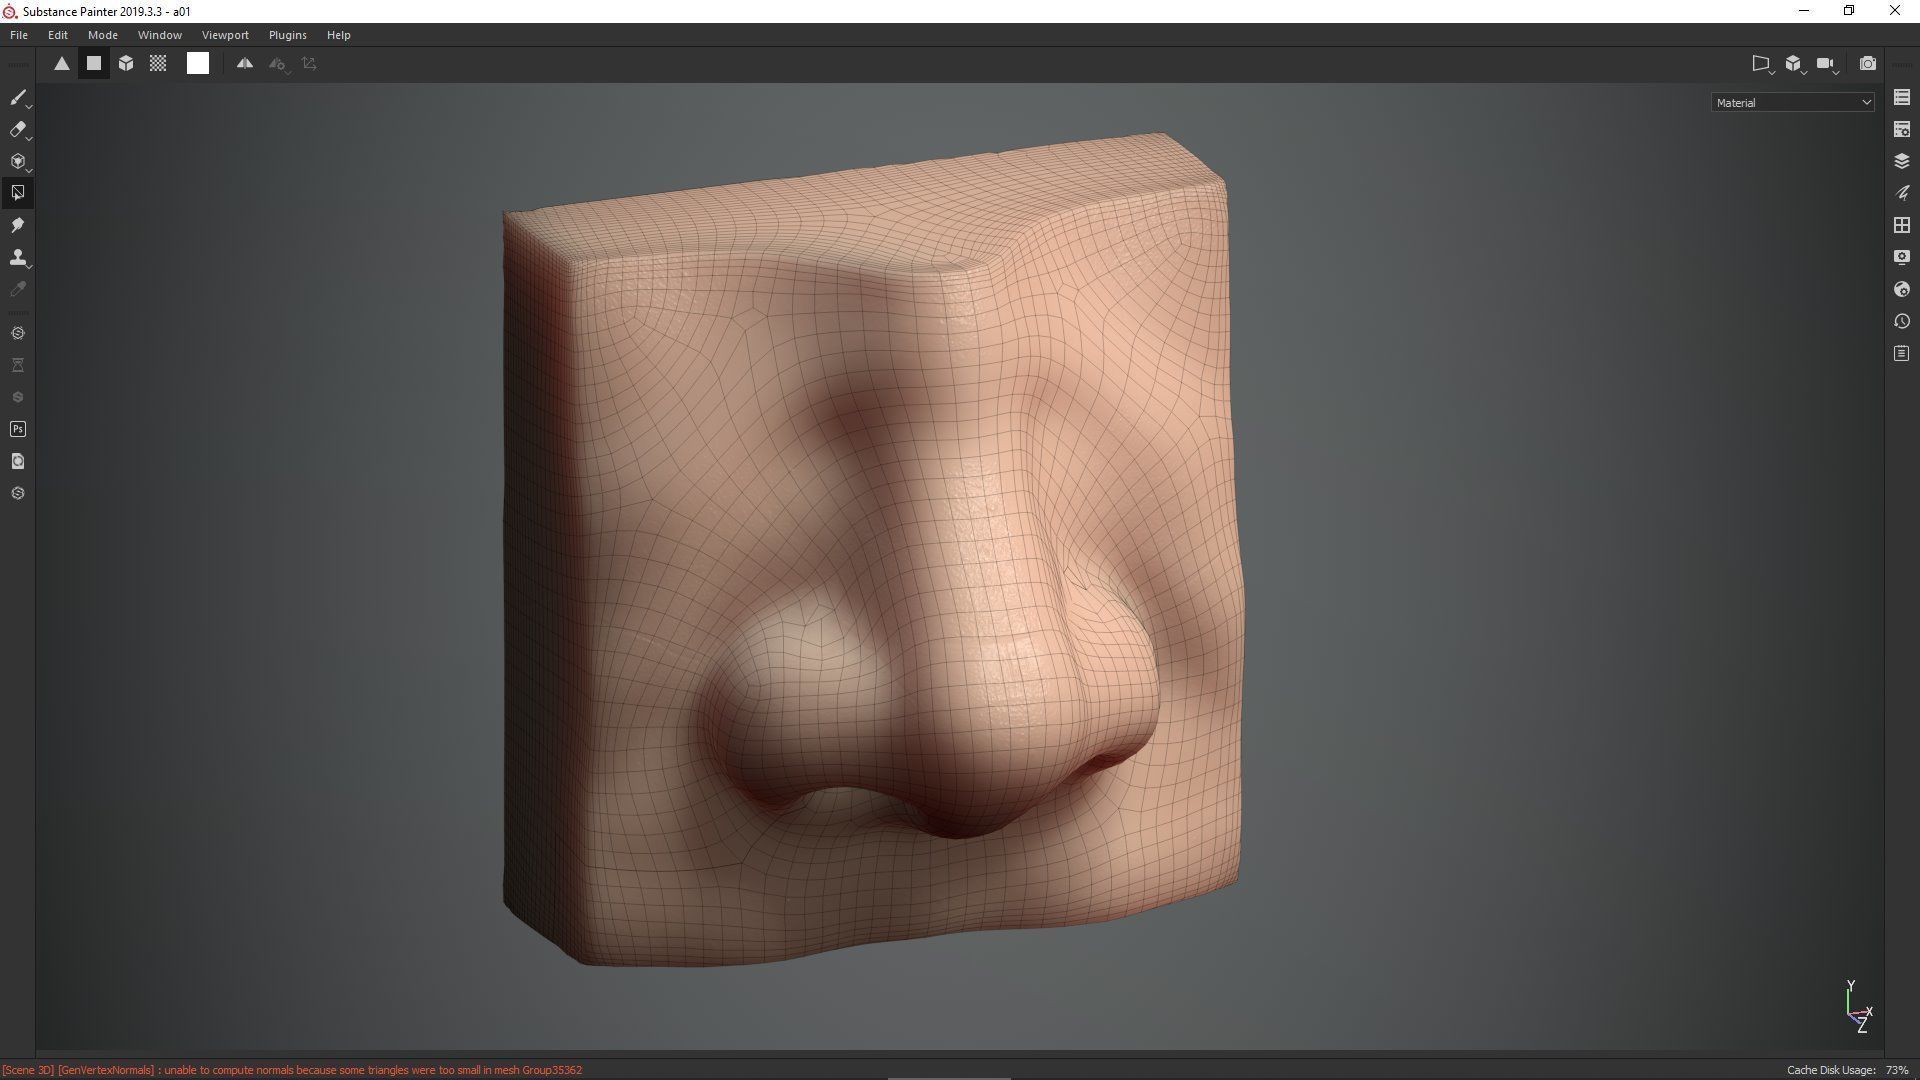The width and height of the screenshot is (1920, 1080).
Task: Select the Projection tool
Action: (18, 161)
